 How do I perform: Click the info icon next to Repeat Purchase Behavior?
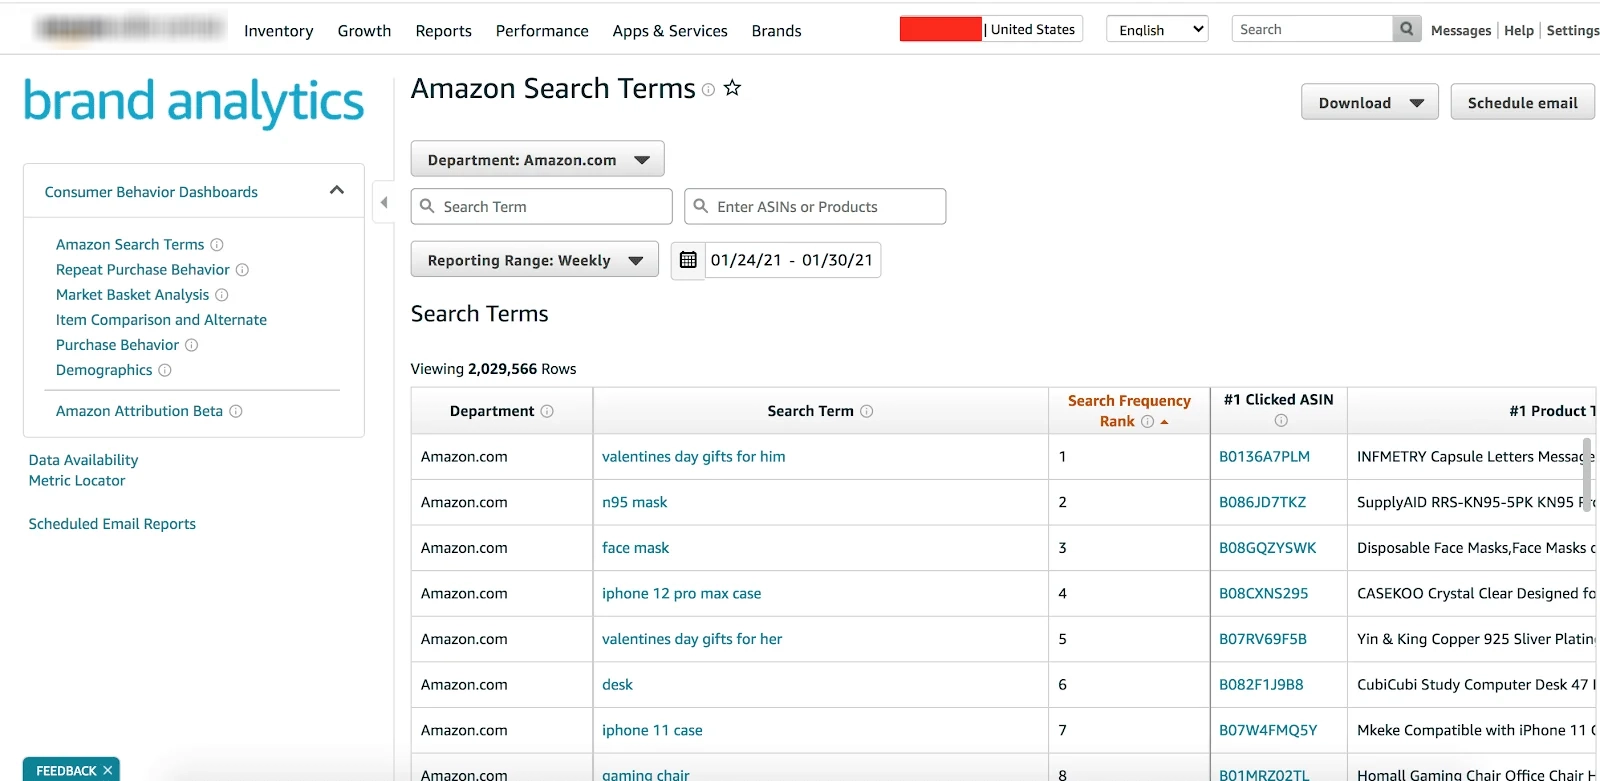click(x=242, y=270)
